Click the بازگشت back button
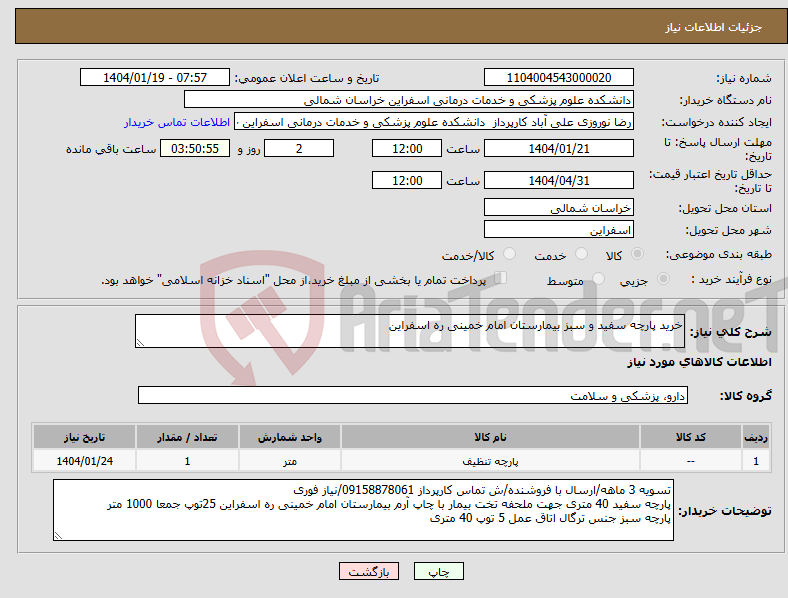Image resolution: width=788 pixels, height=598 pixels. (369, 571)
